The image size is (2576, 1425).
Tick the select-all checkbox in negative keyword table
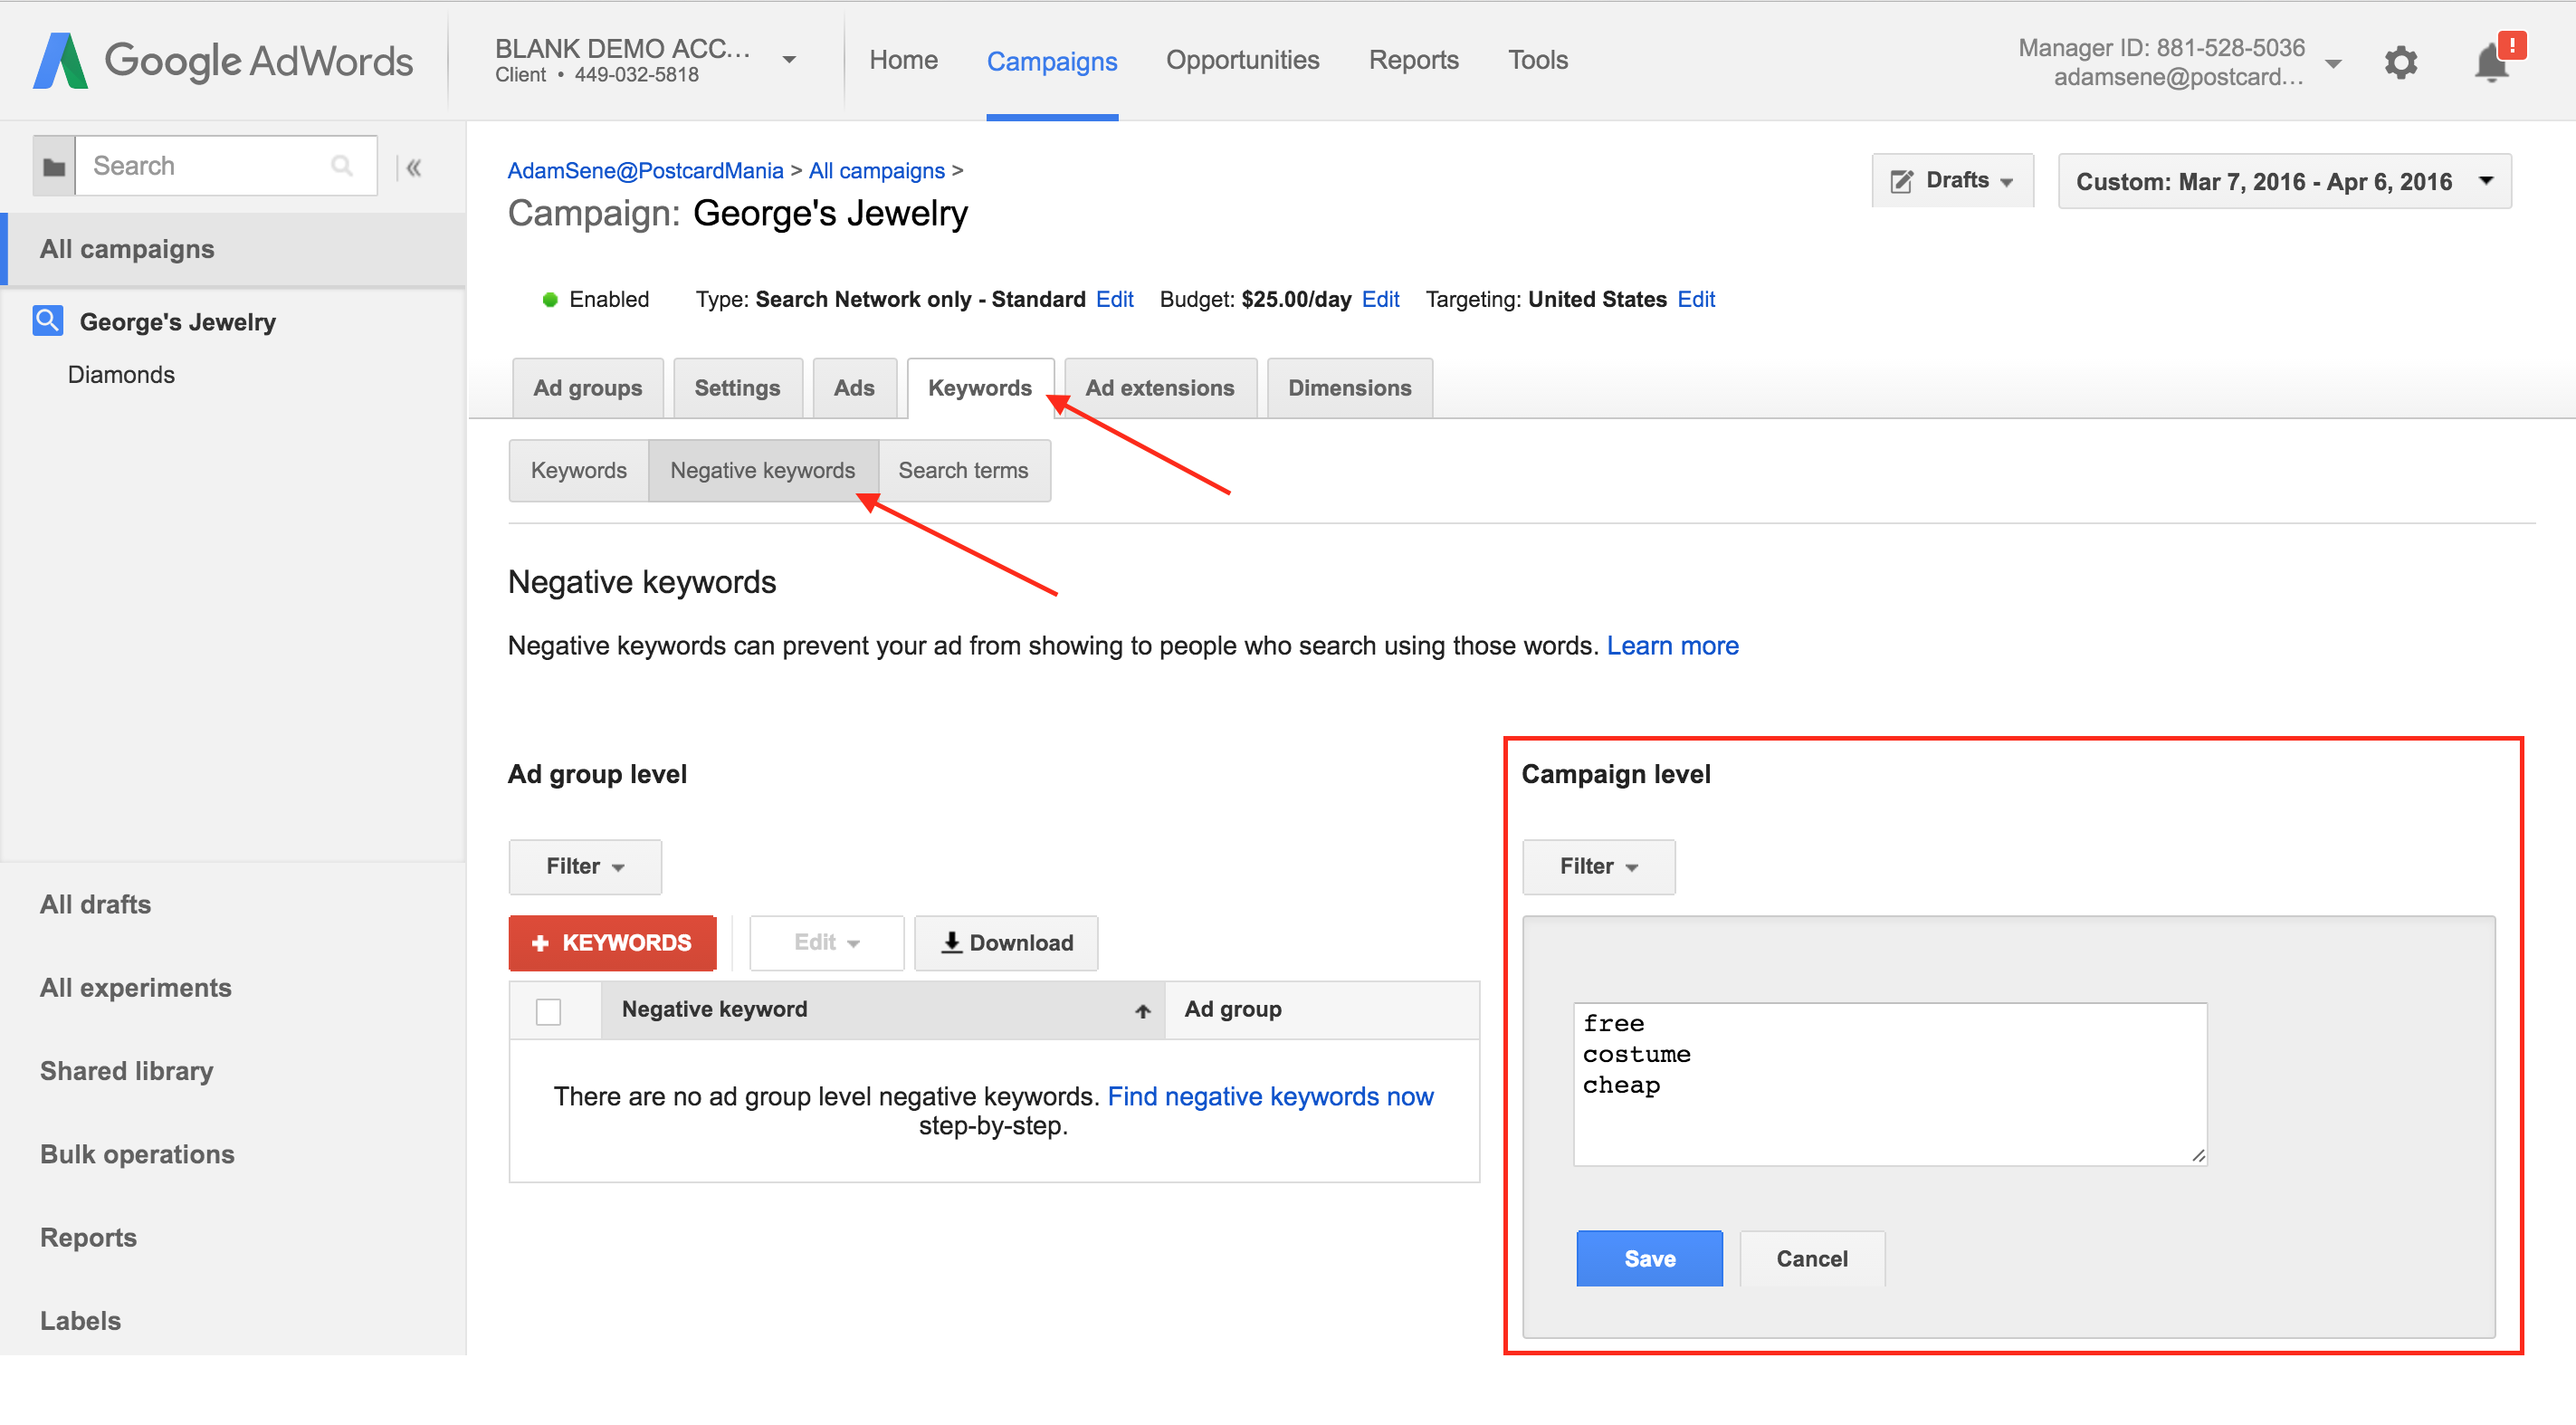(x=548, y=1012)
